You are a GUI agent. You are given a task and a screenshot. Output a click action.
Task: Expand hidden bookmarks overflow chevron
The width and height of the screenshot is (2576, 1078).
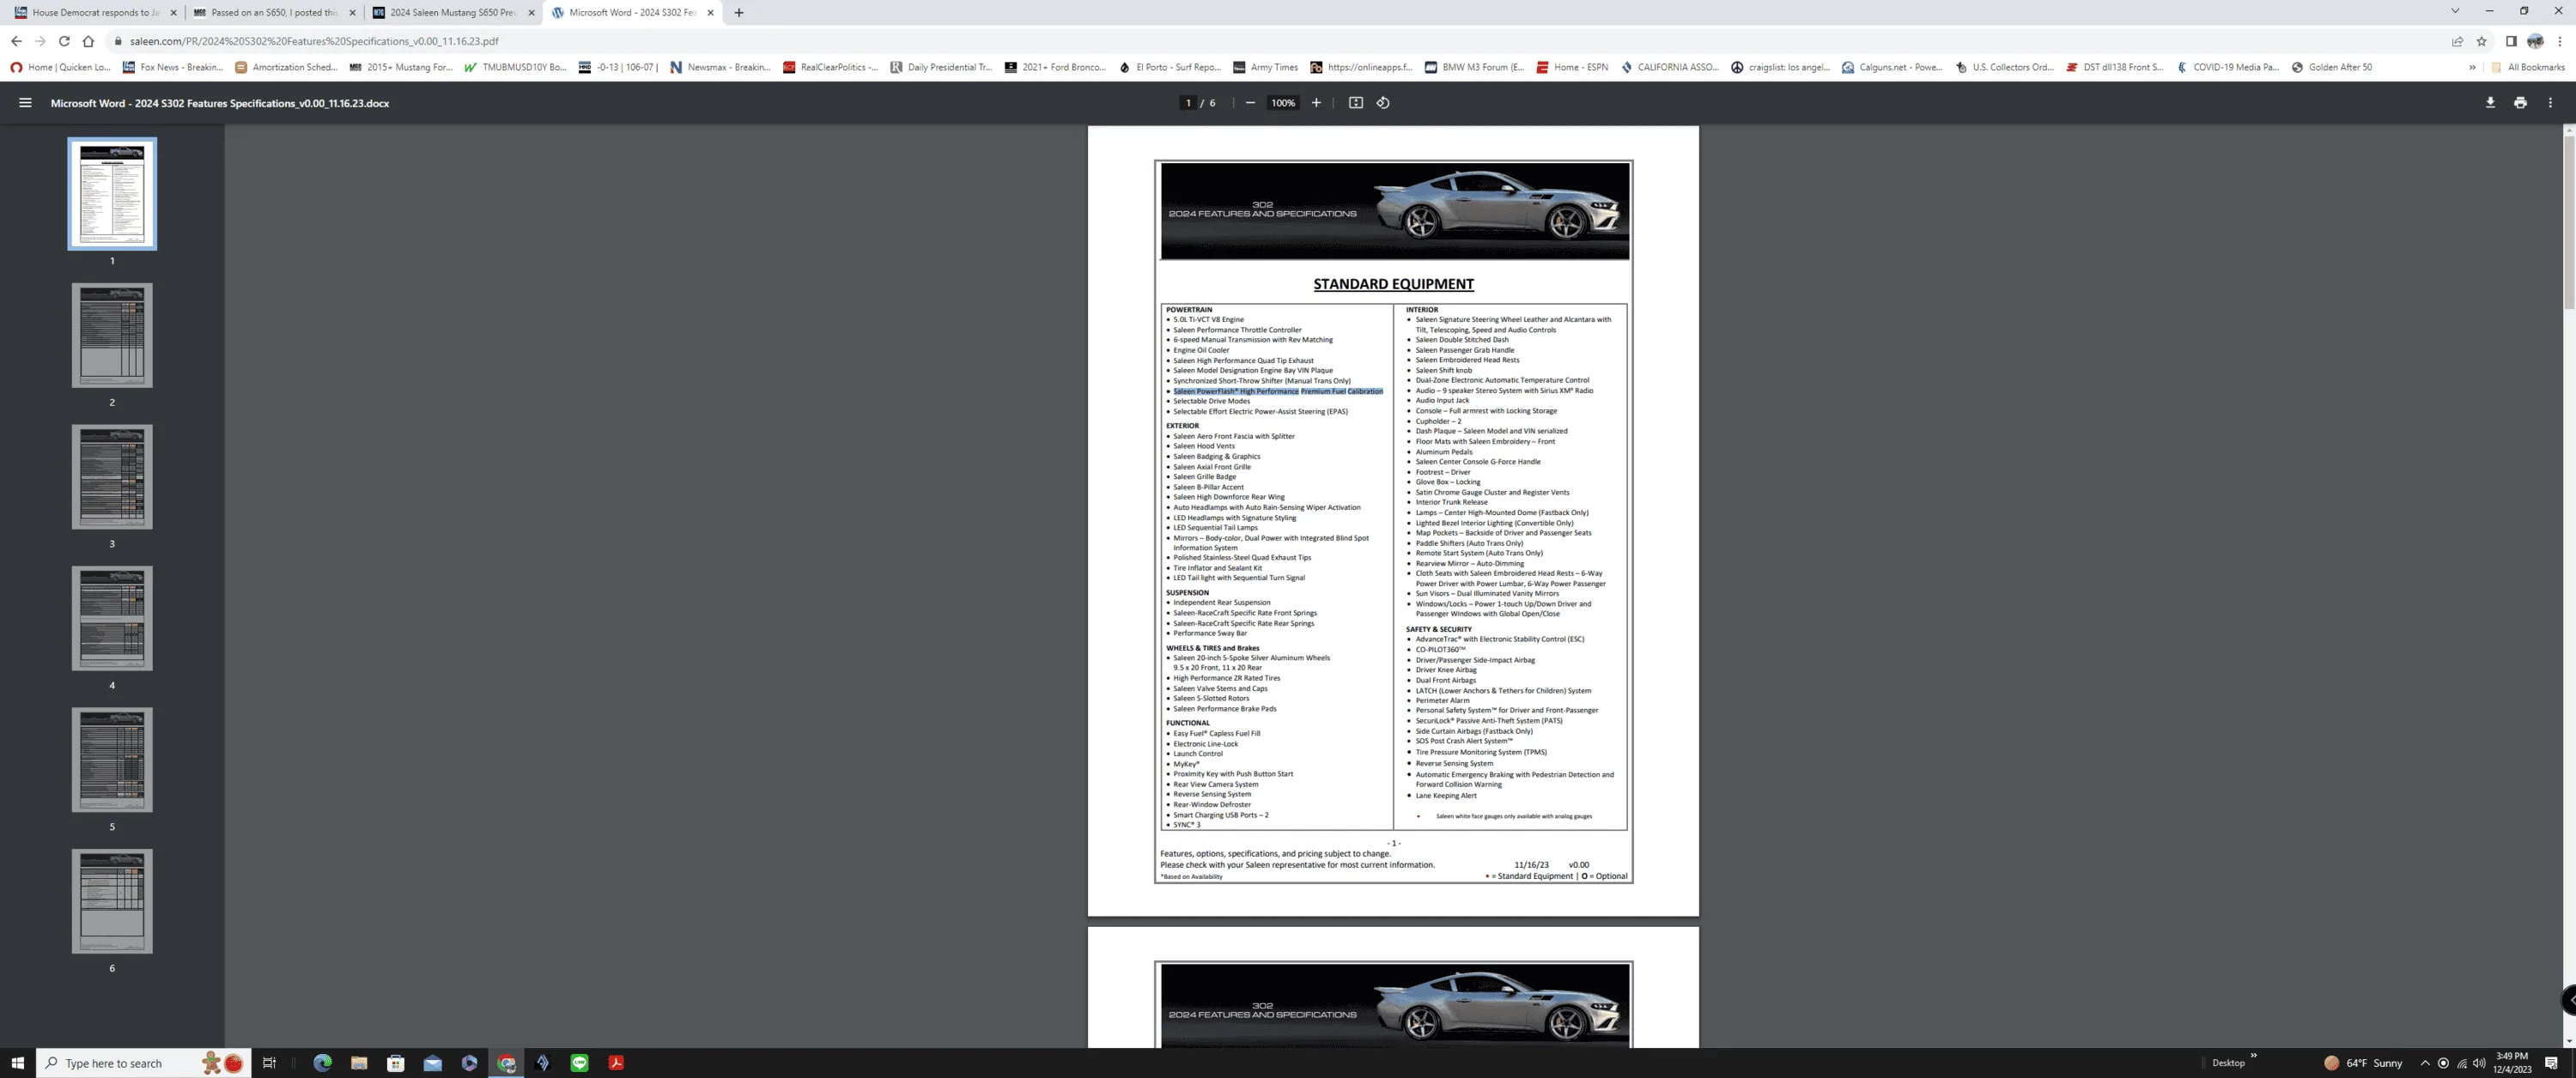click(x=2472, y=67)
